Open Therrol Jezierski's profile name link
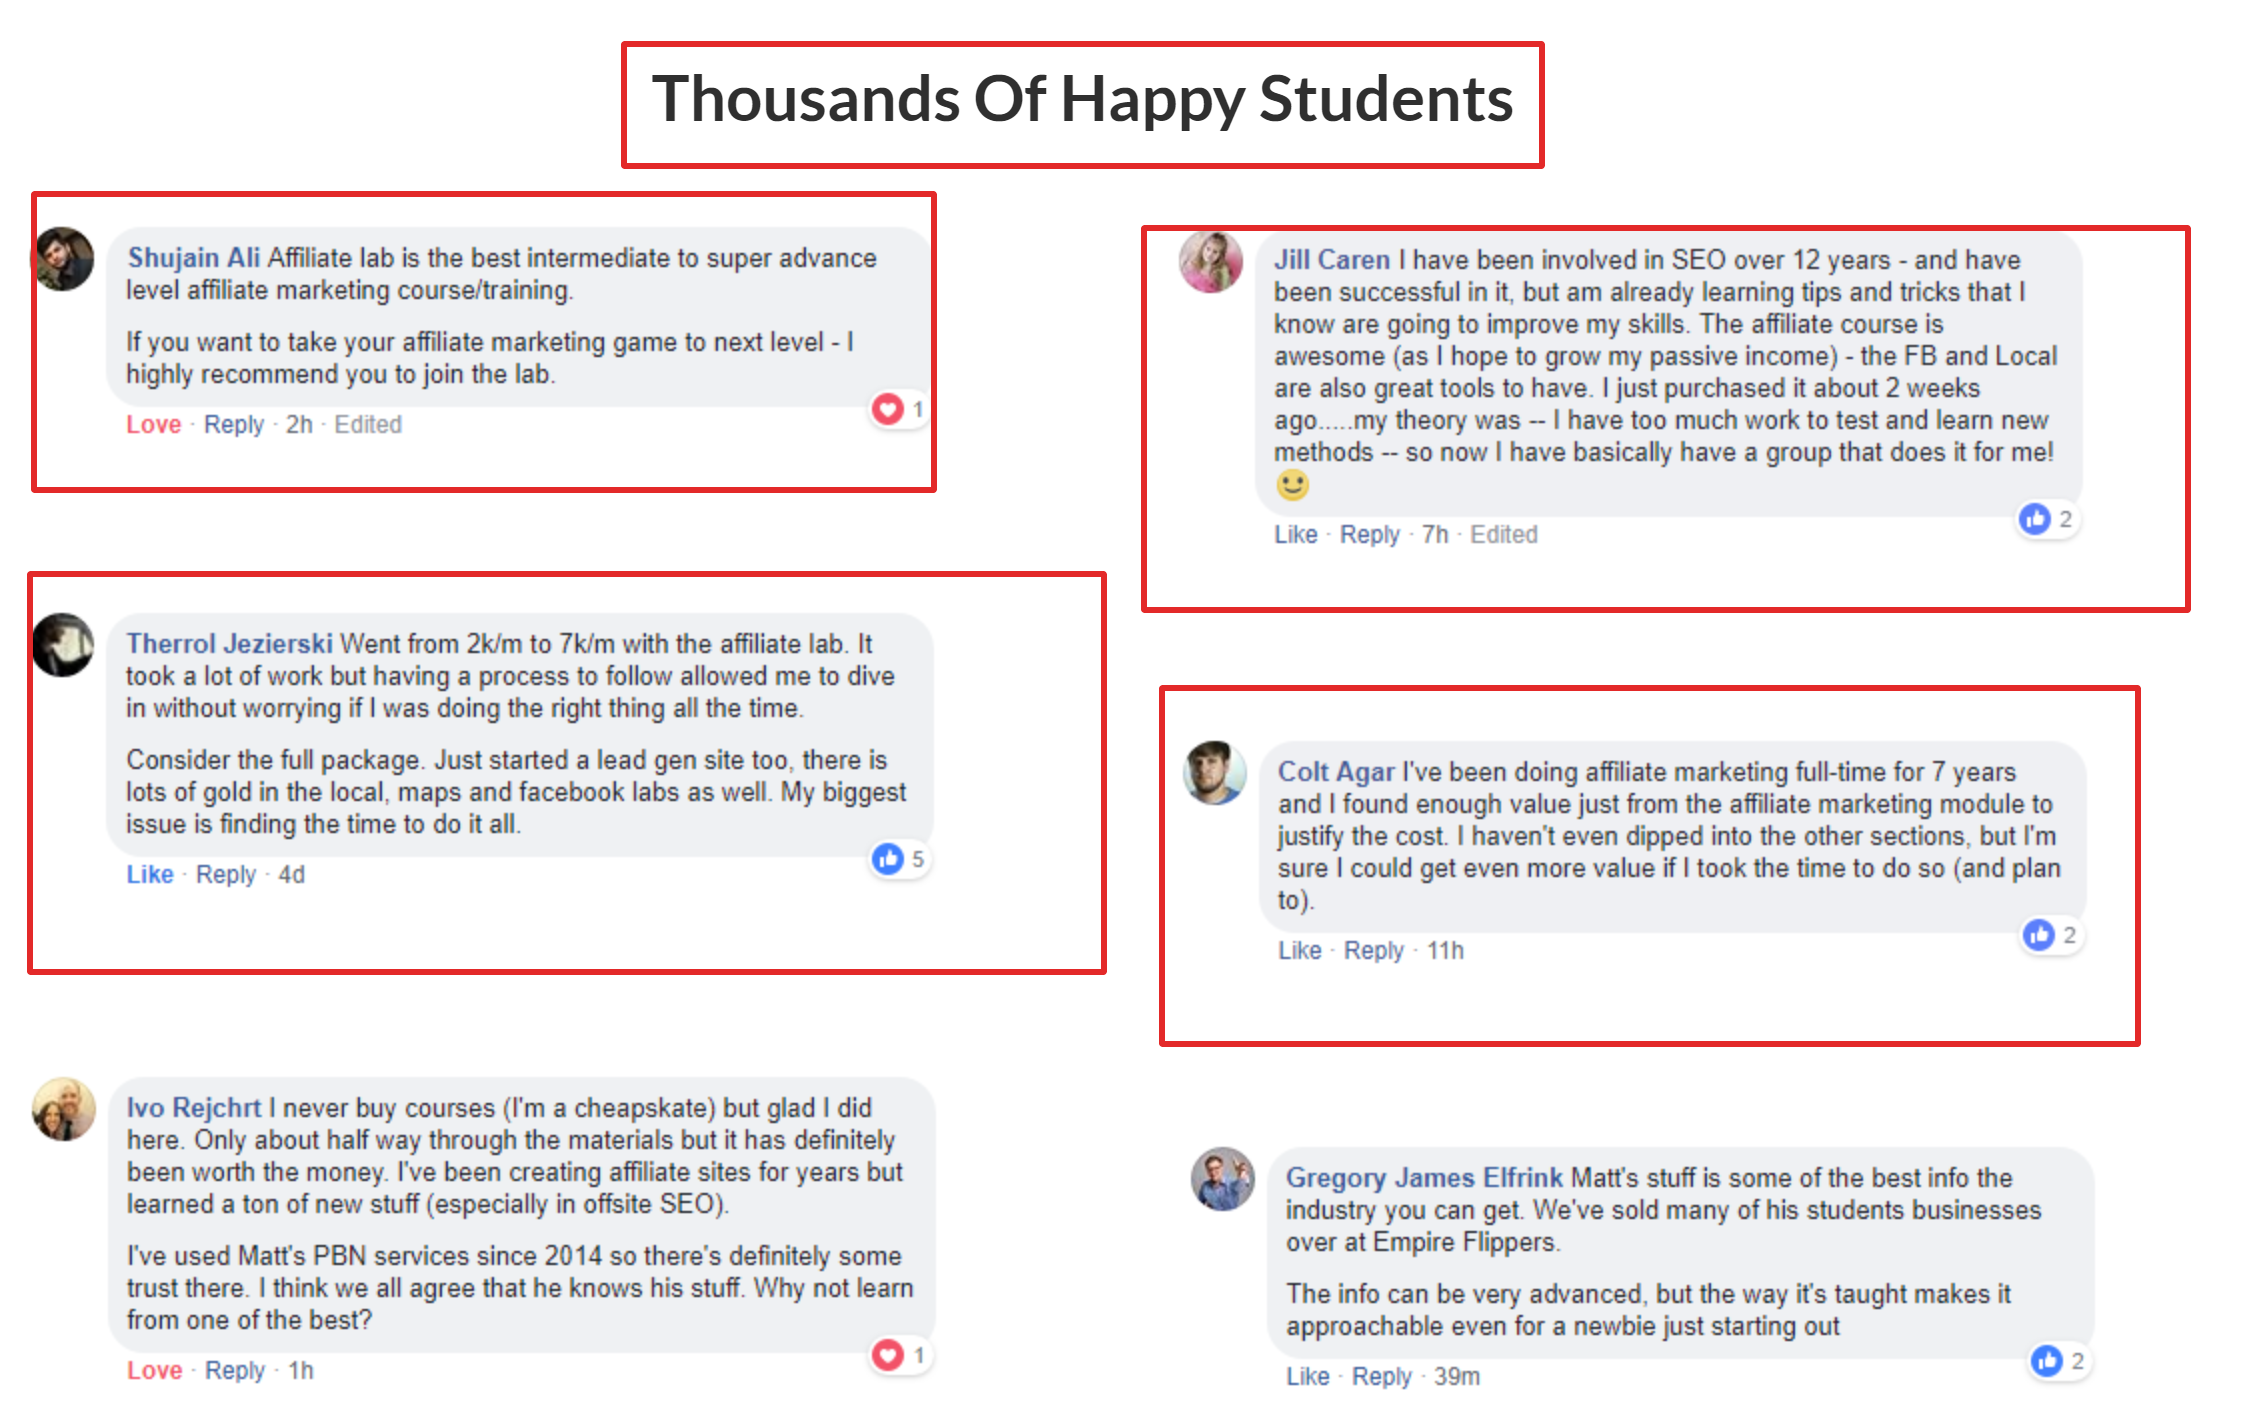This screenshot has height=1414, width=2256. (x=229, y=644)
